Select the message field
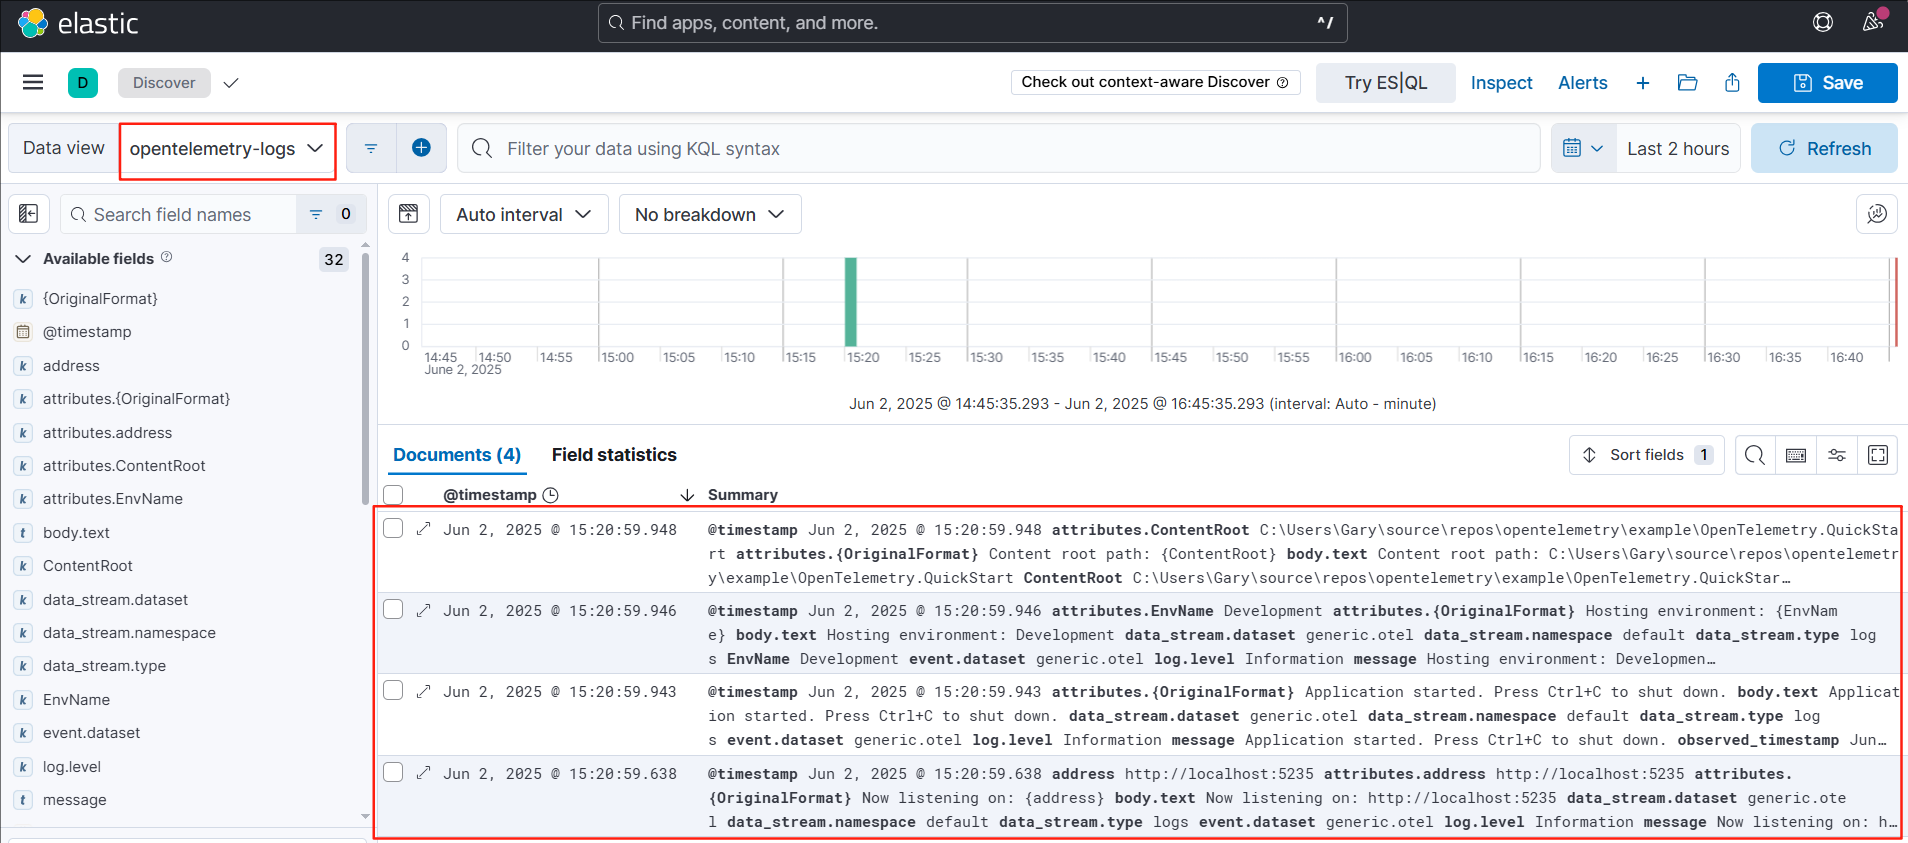 pos(74,800)
